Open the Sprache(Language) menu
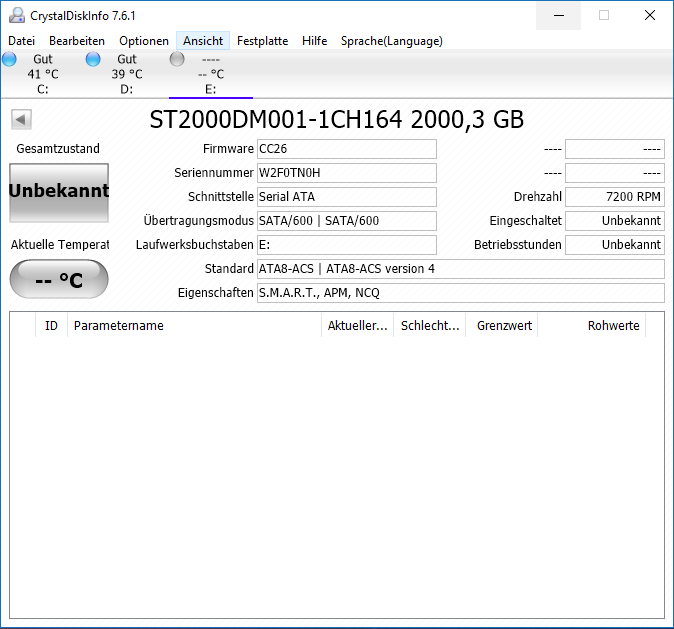 392,41
